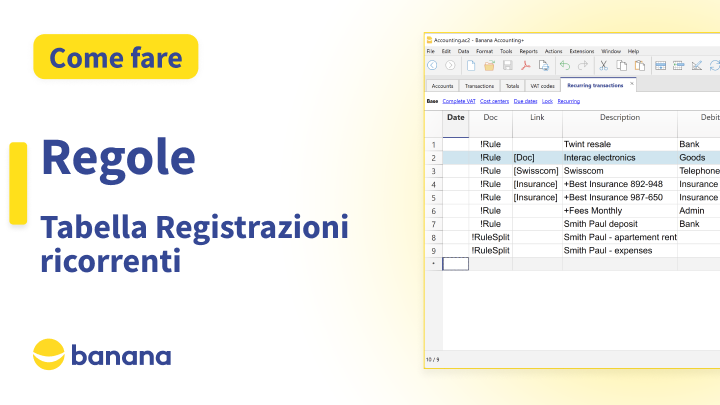Switch to the Accounts tab
Image resolution: width=720 pixels, height=405 pixels.
click(x=442, y=86)
